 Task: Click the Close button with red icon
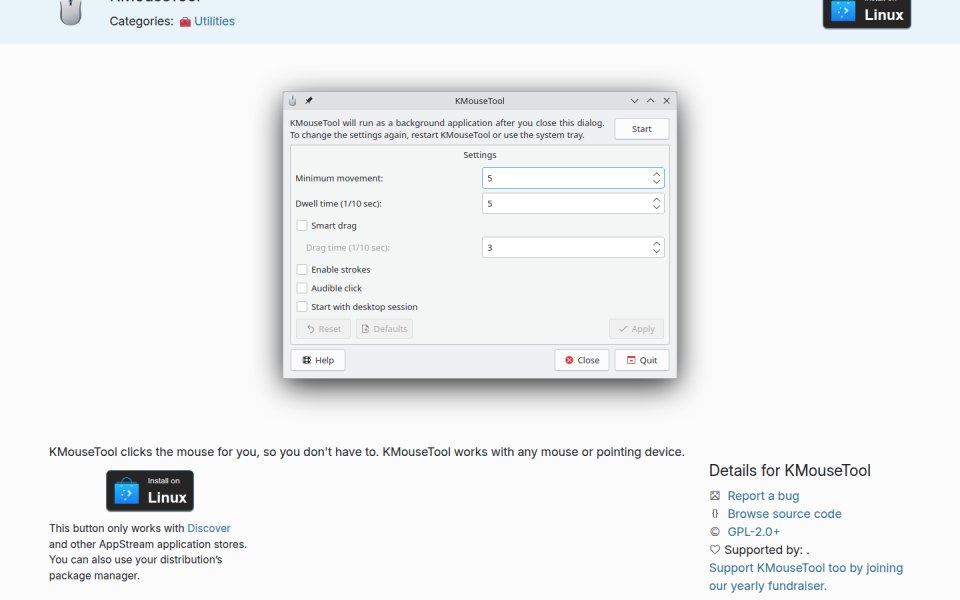tap(582, 360)
